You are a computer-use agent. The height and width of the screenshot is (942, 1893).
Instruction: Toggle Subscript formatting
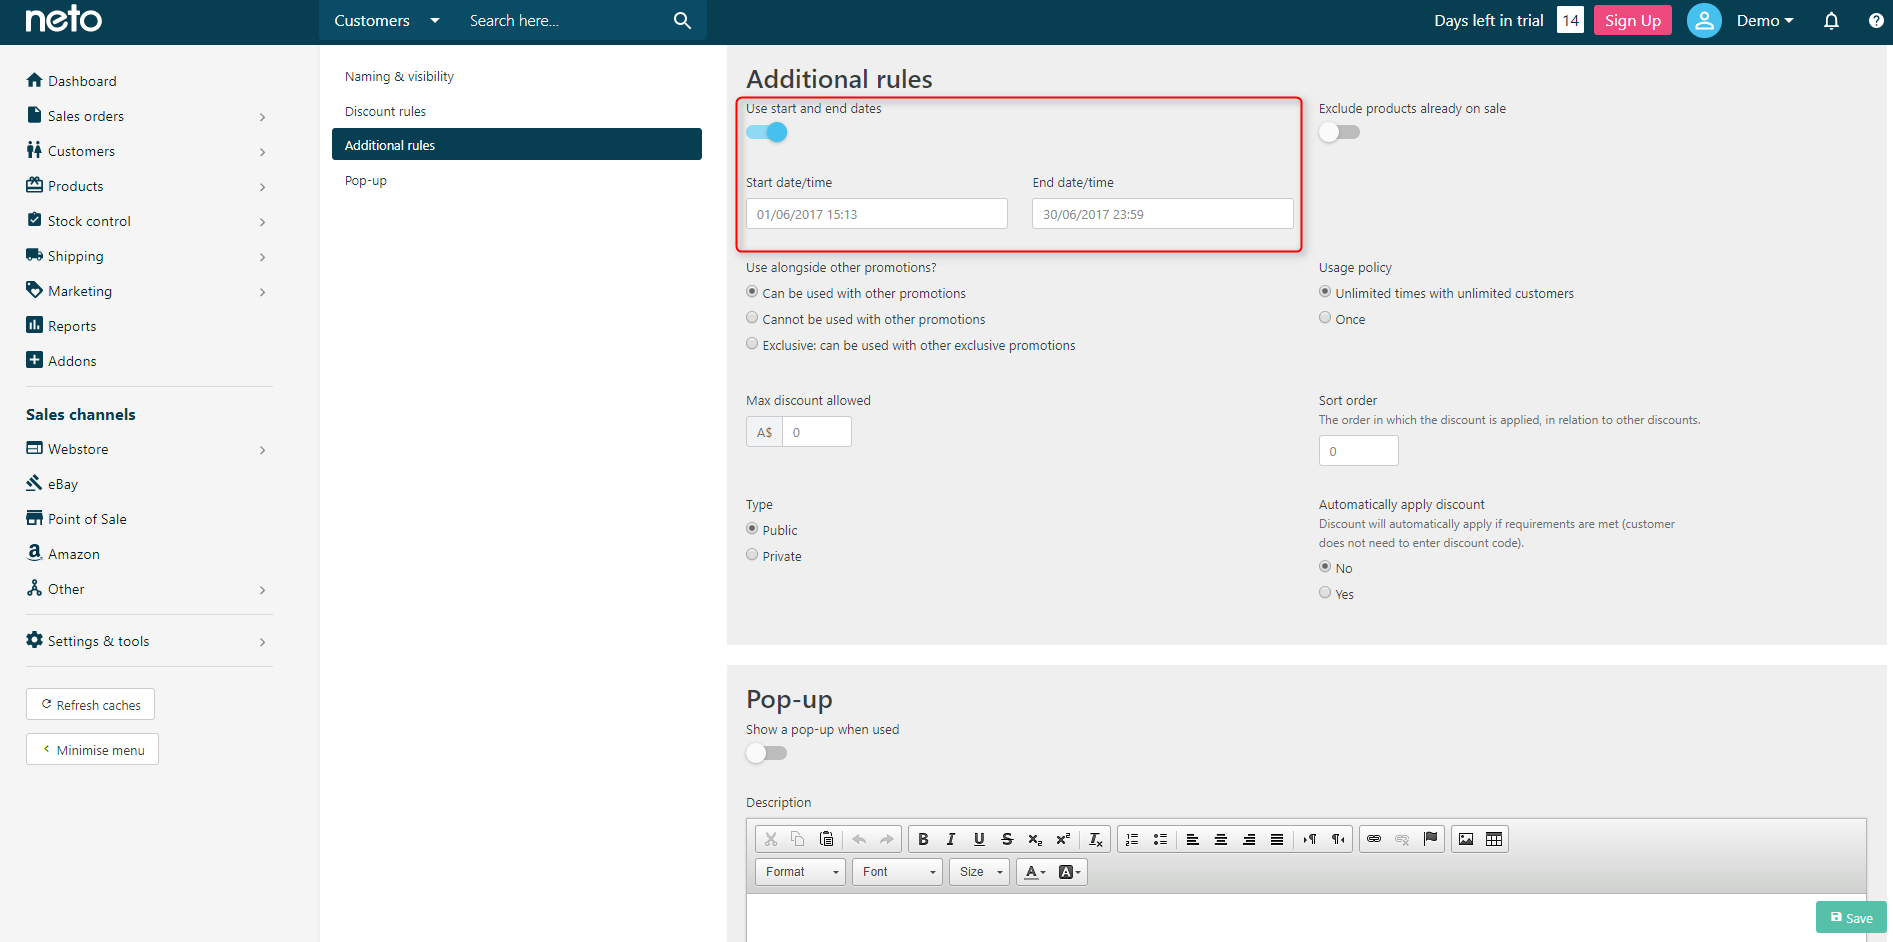tap(1035, 839)
